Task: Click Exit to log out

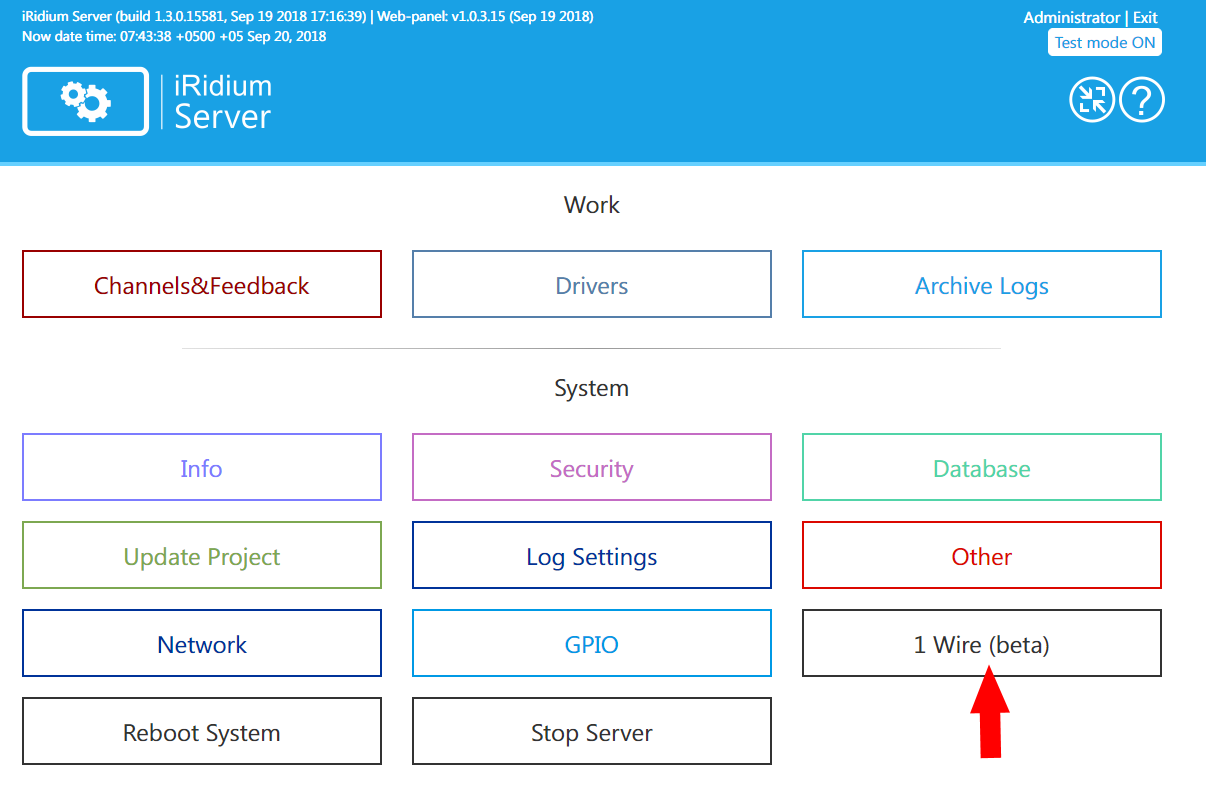Action: pos(1146,17)
